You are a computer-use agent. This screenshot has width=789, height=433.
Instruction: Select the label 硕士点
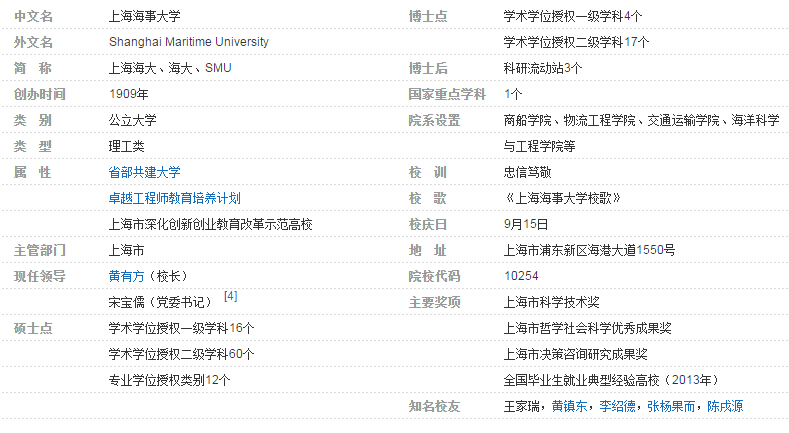tap(33, 328)
